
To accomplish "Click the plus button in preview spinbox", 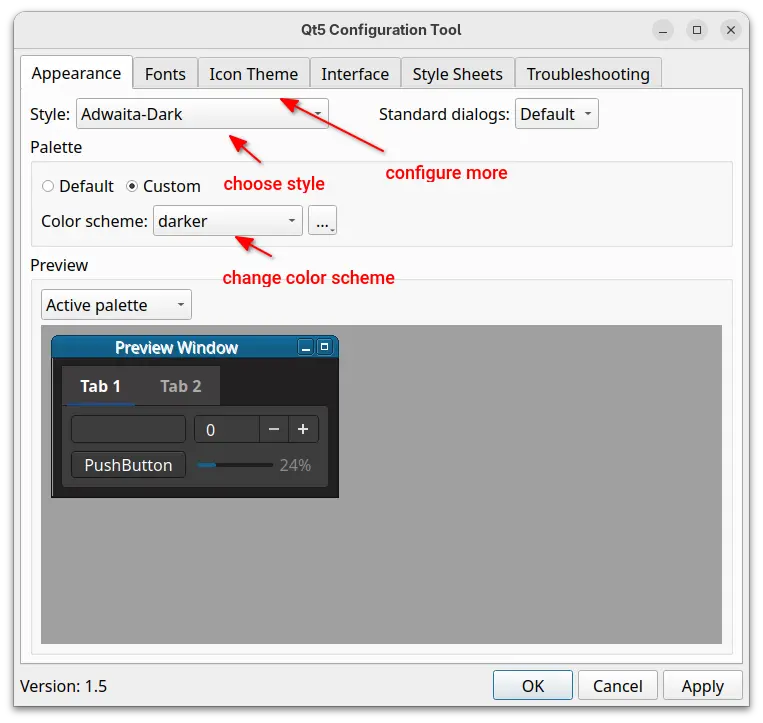I will pyautogui.click(x=303, y=430).
